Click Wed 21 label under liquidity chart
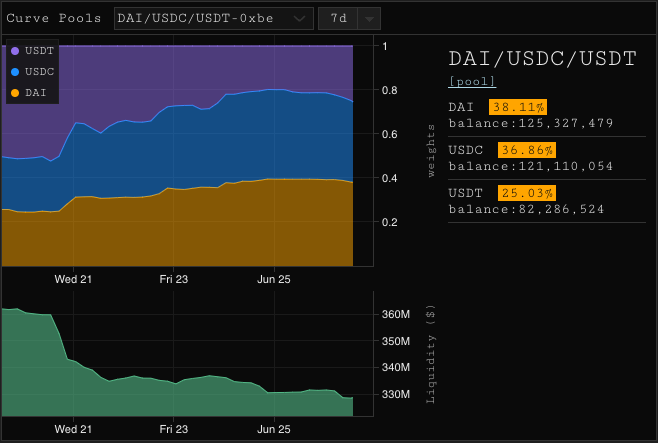The width and height of the screenshot is (658, 443). tap(73, 429)
